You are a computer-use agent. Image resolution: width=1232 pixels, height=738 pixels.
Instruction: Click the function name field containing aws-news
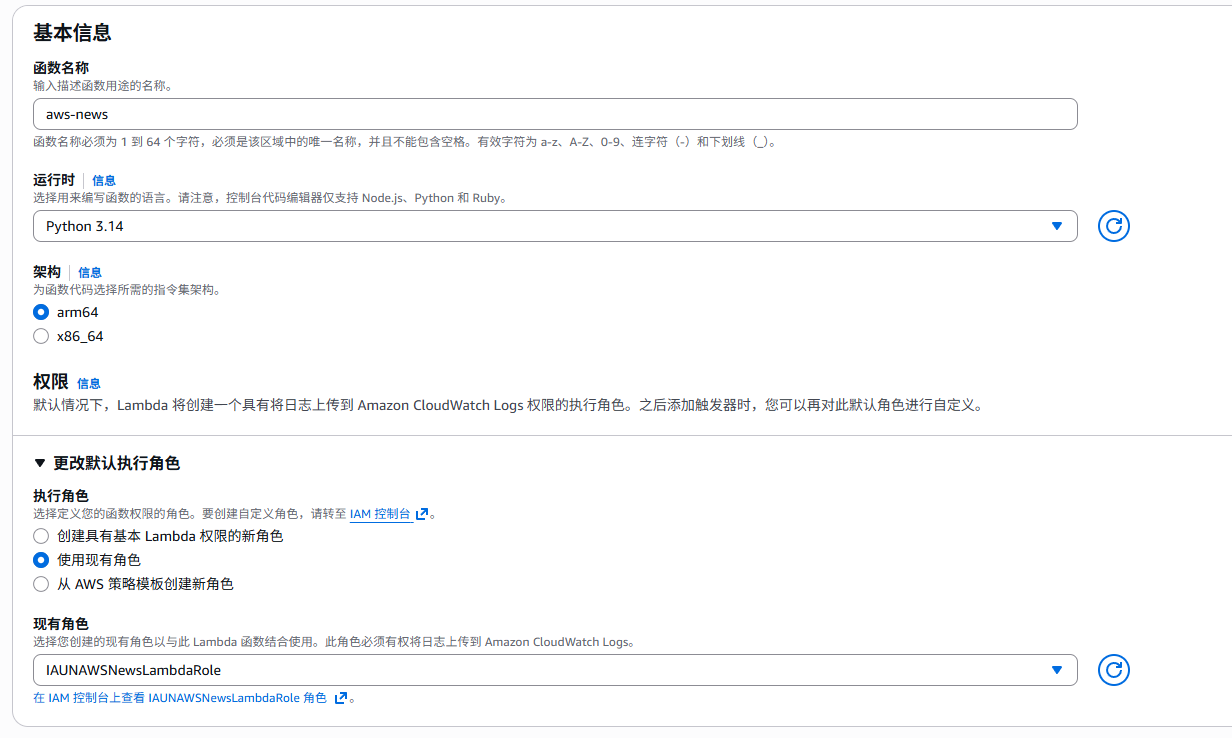(555, 114)
